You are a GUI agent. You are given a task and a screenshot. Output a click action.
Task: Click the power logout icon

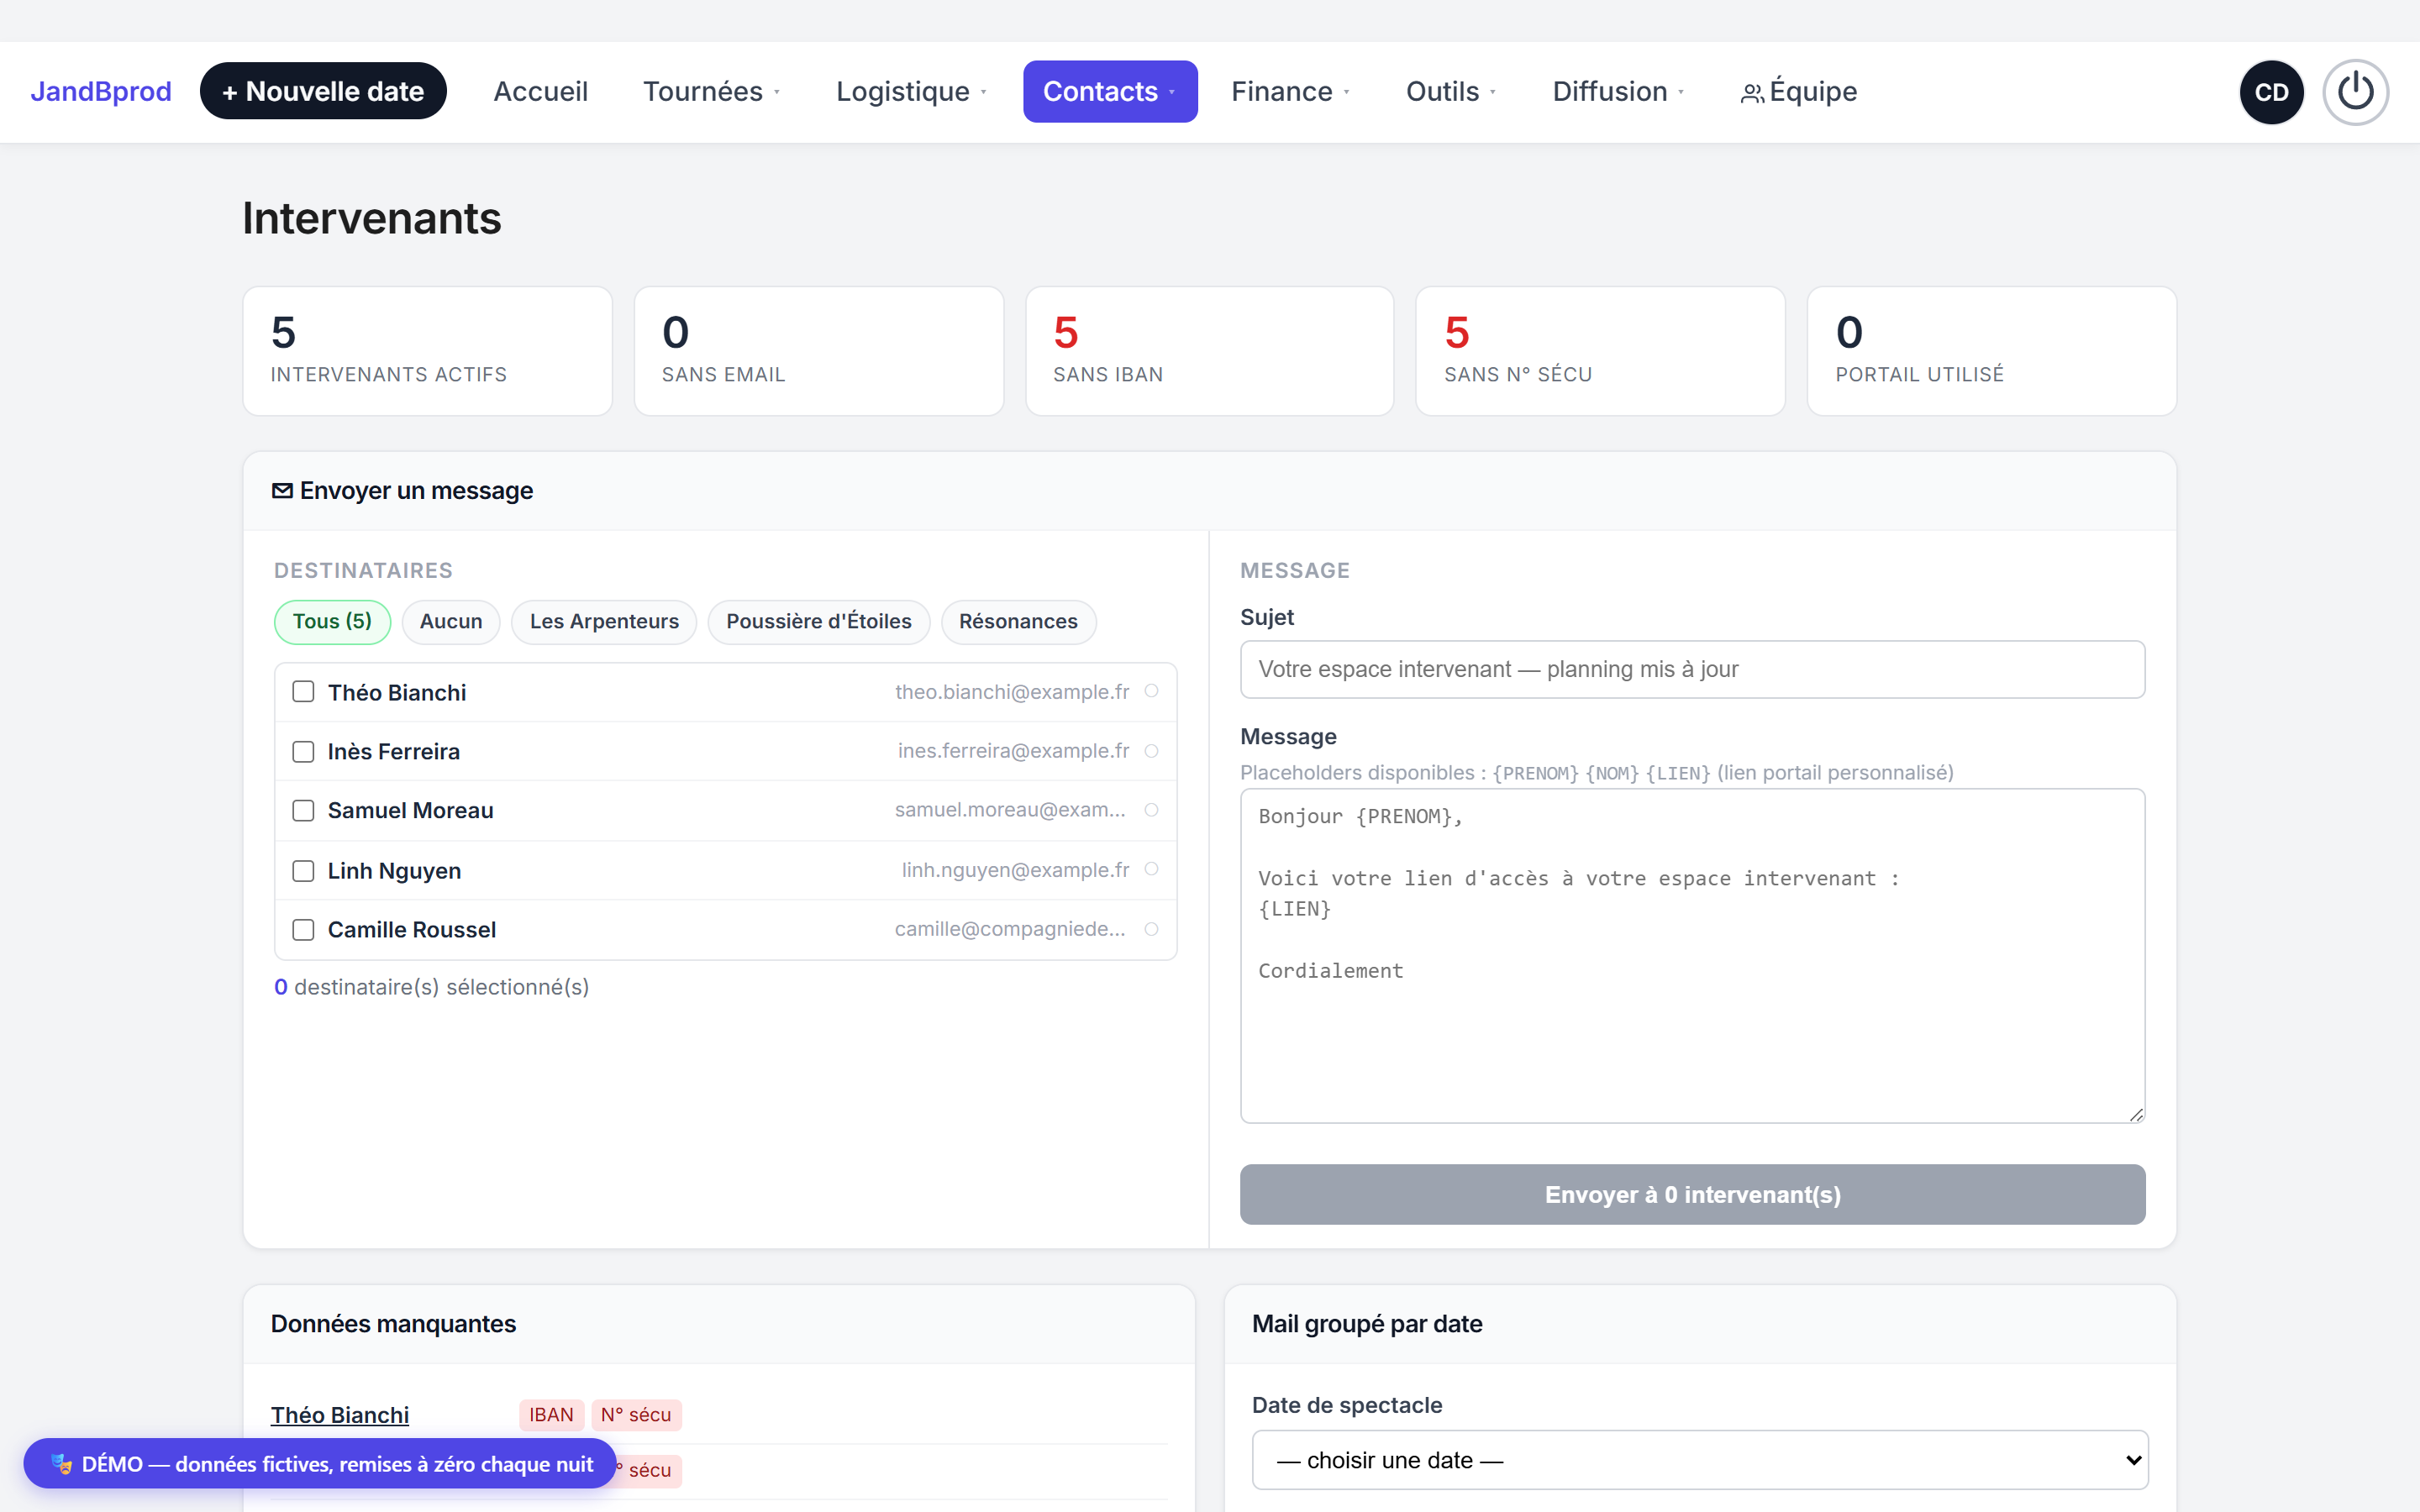pyautogui.click(x=2355, y=92)
